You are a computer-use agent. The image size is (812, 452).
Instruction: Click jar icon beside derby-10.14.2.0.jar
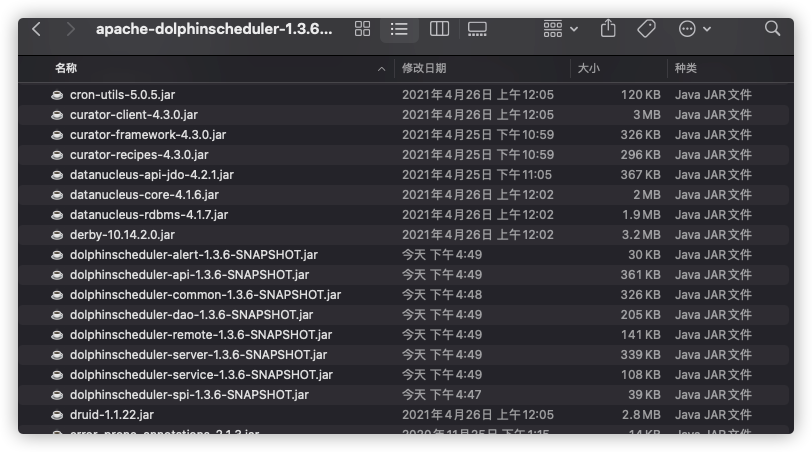(57, 235)
